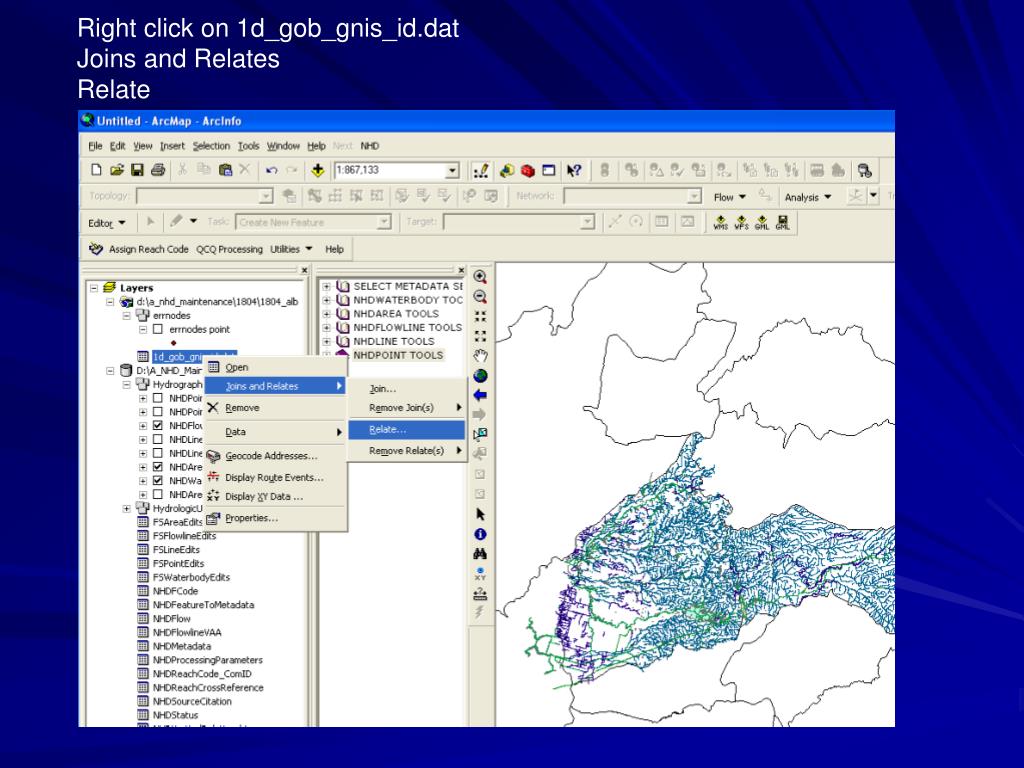Expand SELECT METADATA toolbox

[326, 287]
